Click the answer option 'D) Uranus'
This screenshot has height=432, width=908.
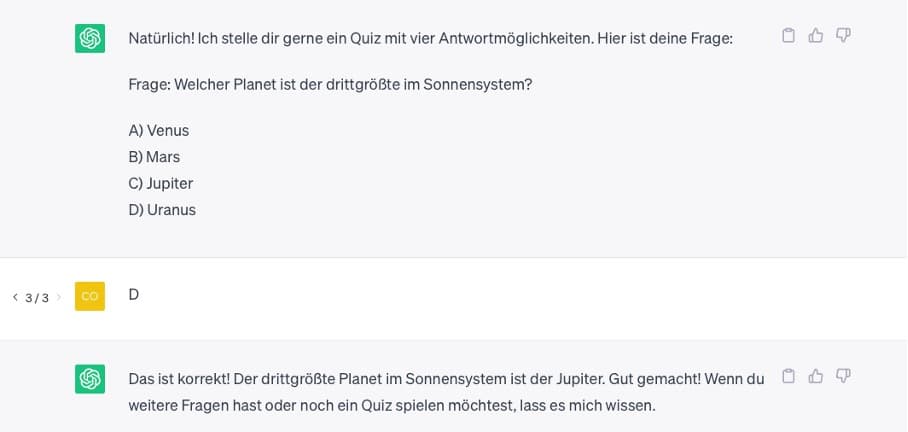click(162, 210)
